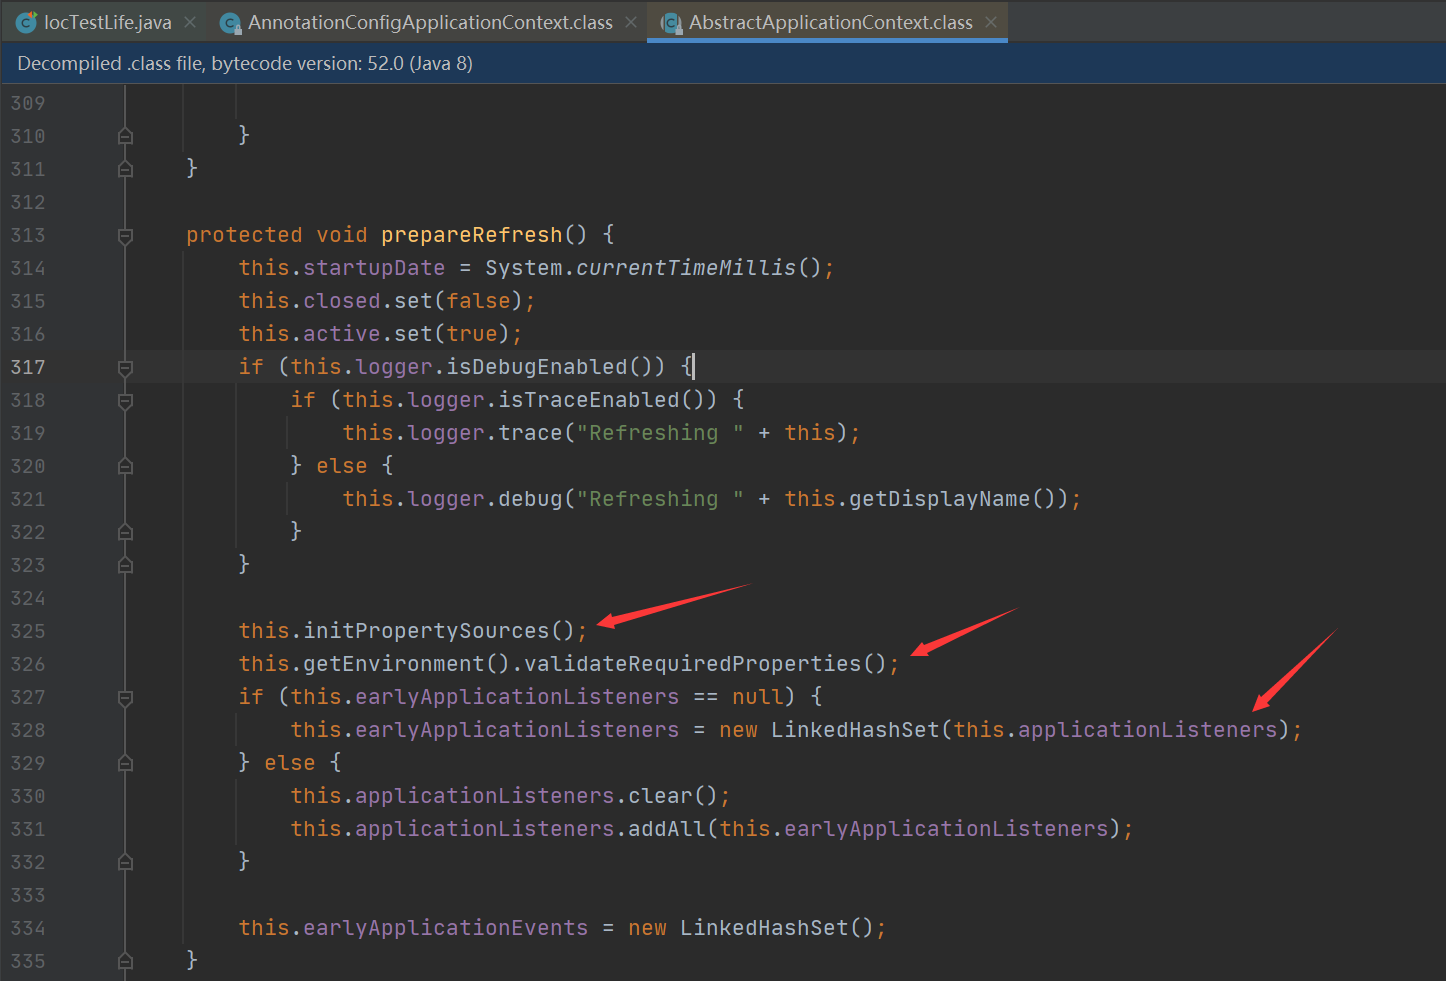1446x981 pixels.
Task: Click the validateRequiredProperties call
Action: click(692, 664)
